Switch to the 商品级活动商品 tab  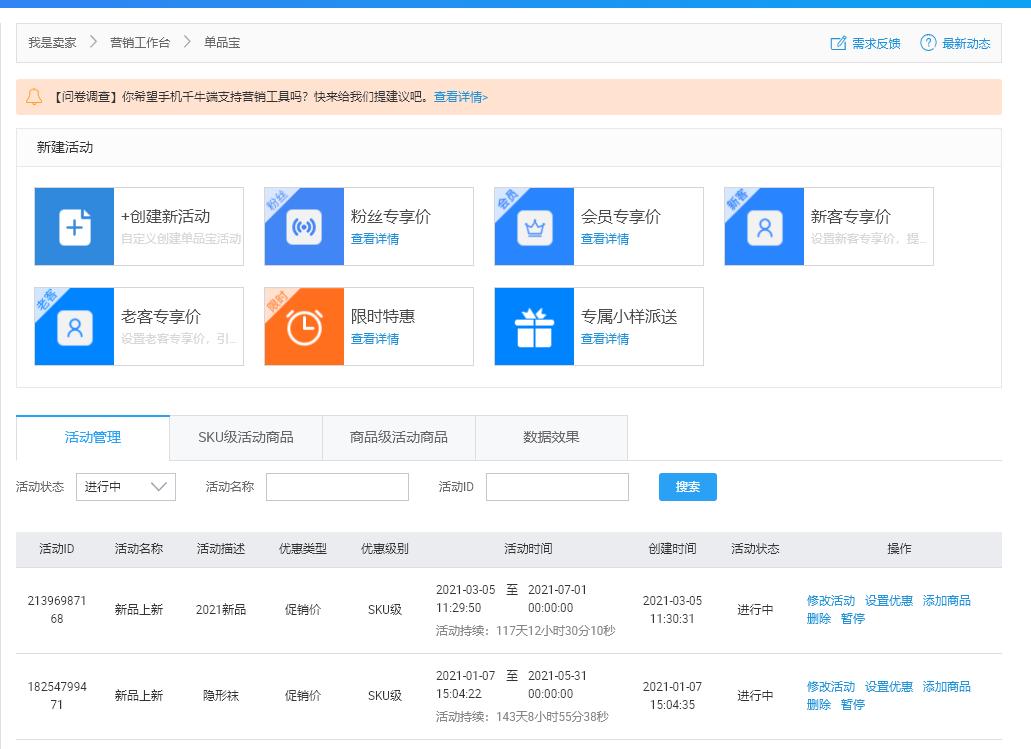pos(398,437)
